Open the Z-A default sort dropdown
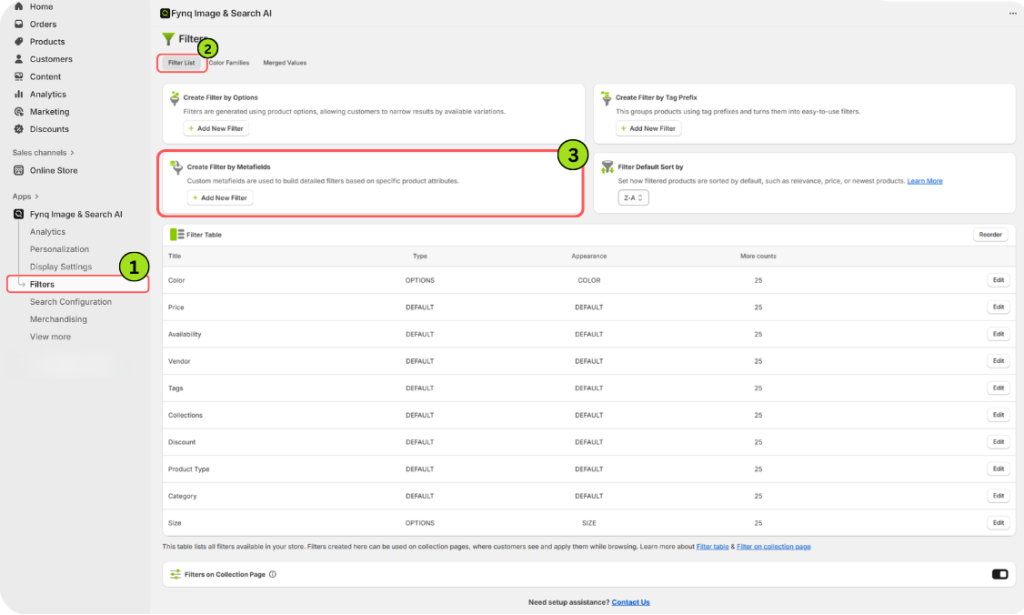This screenshot has width=1024, height=615. point(633,198)
